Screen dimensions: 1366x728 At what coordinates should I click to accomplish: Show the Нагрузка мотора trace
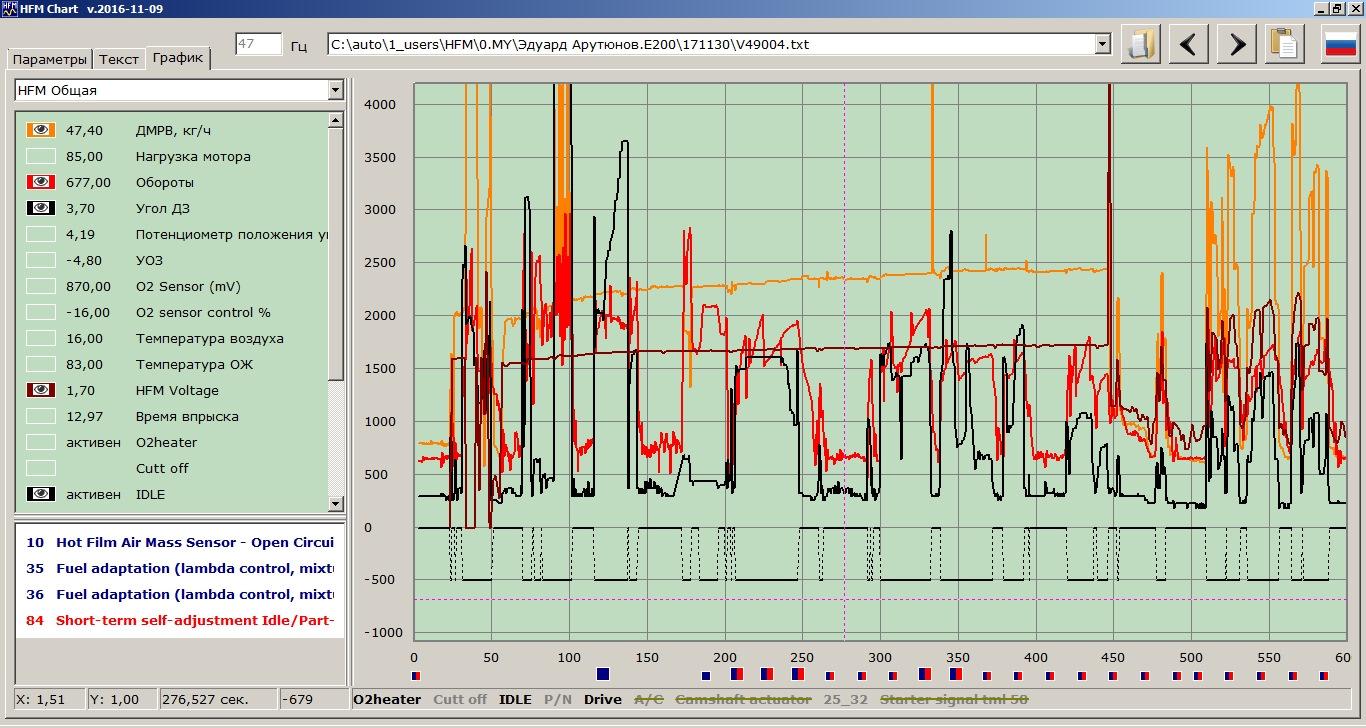41,156
